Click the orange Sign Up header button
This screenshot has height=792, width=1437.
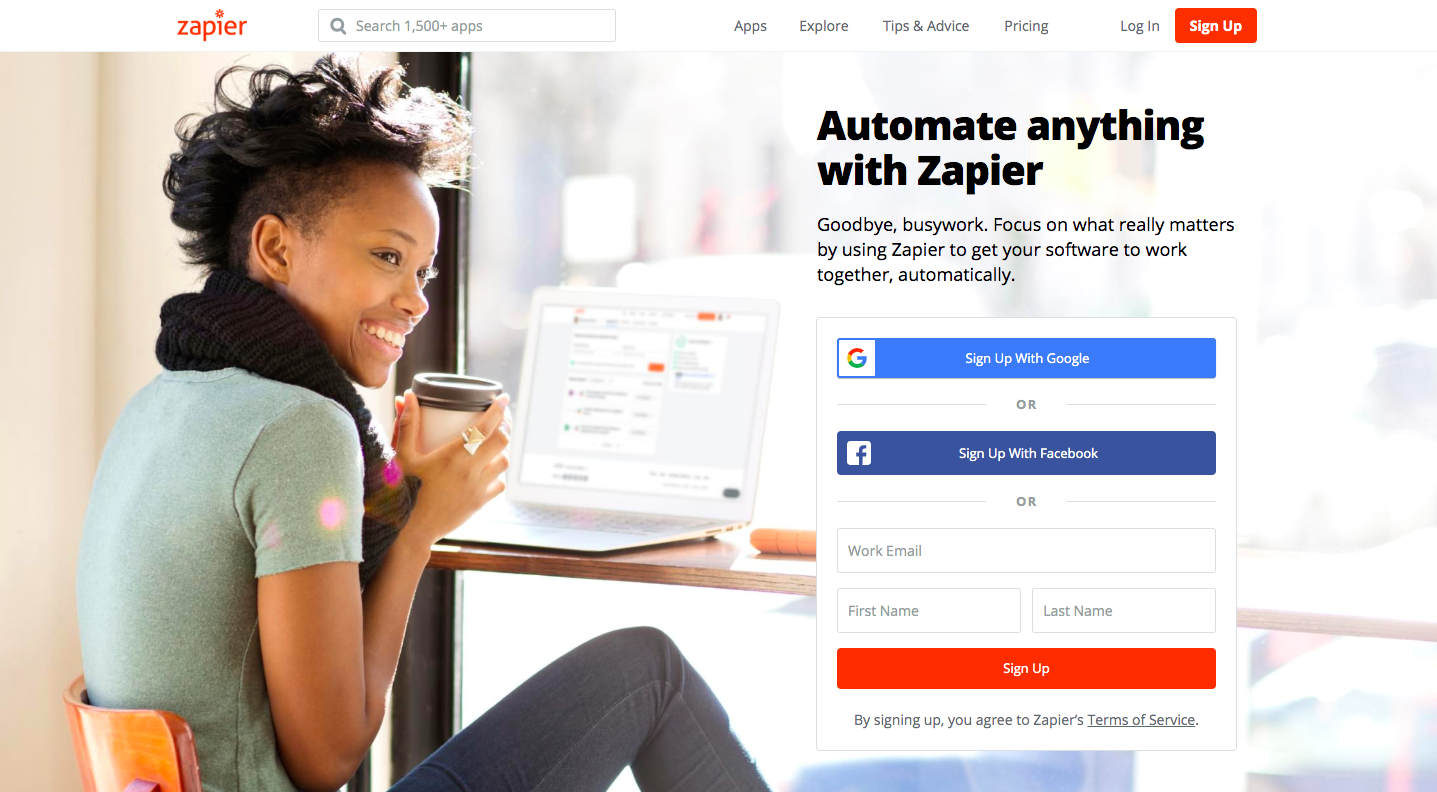tap(1216, 26)
